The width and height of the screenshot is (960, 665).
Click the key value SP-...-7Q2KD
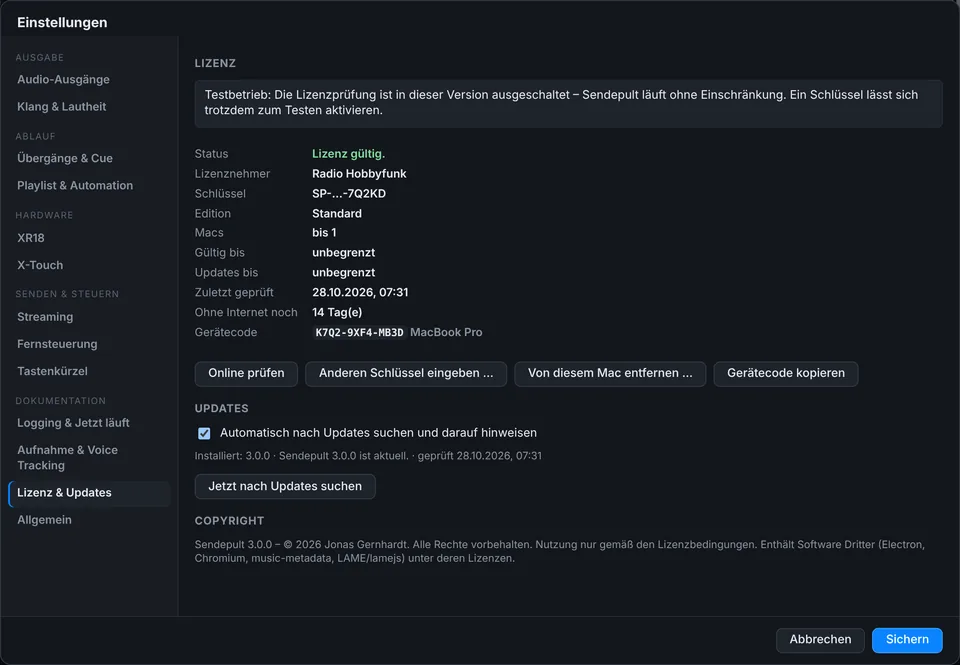coord(349,193)
